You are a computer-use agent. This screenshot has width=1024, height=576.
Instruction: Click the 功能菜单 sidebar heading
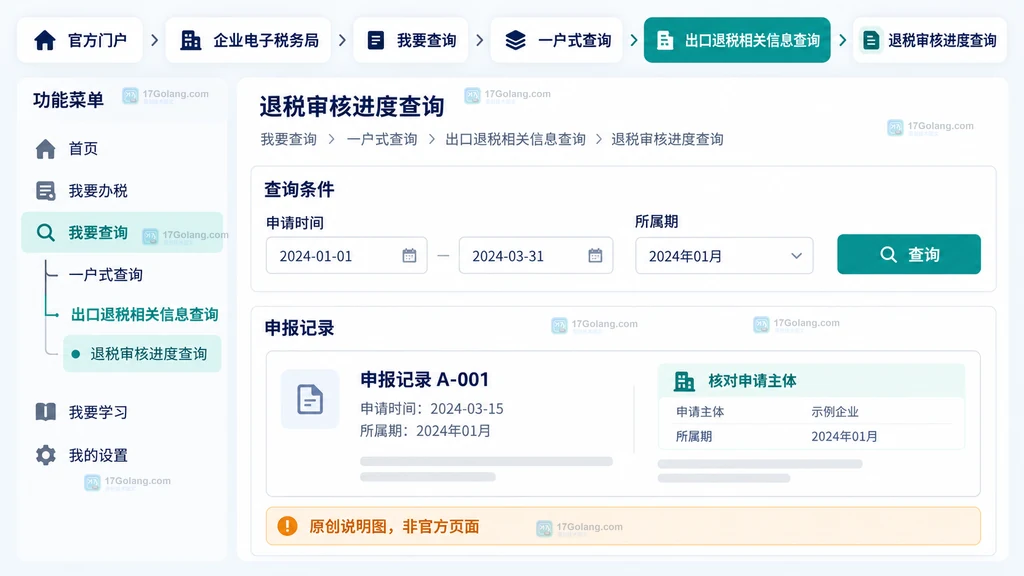(69, 100)
